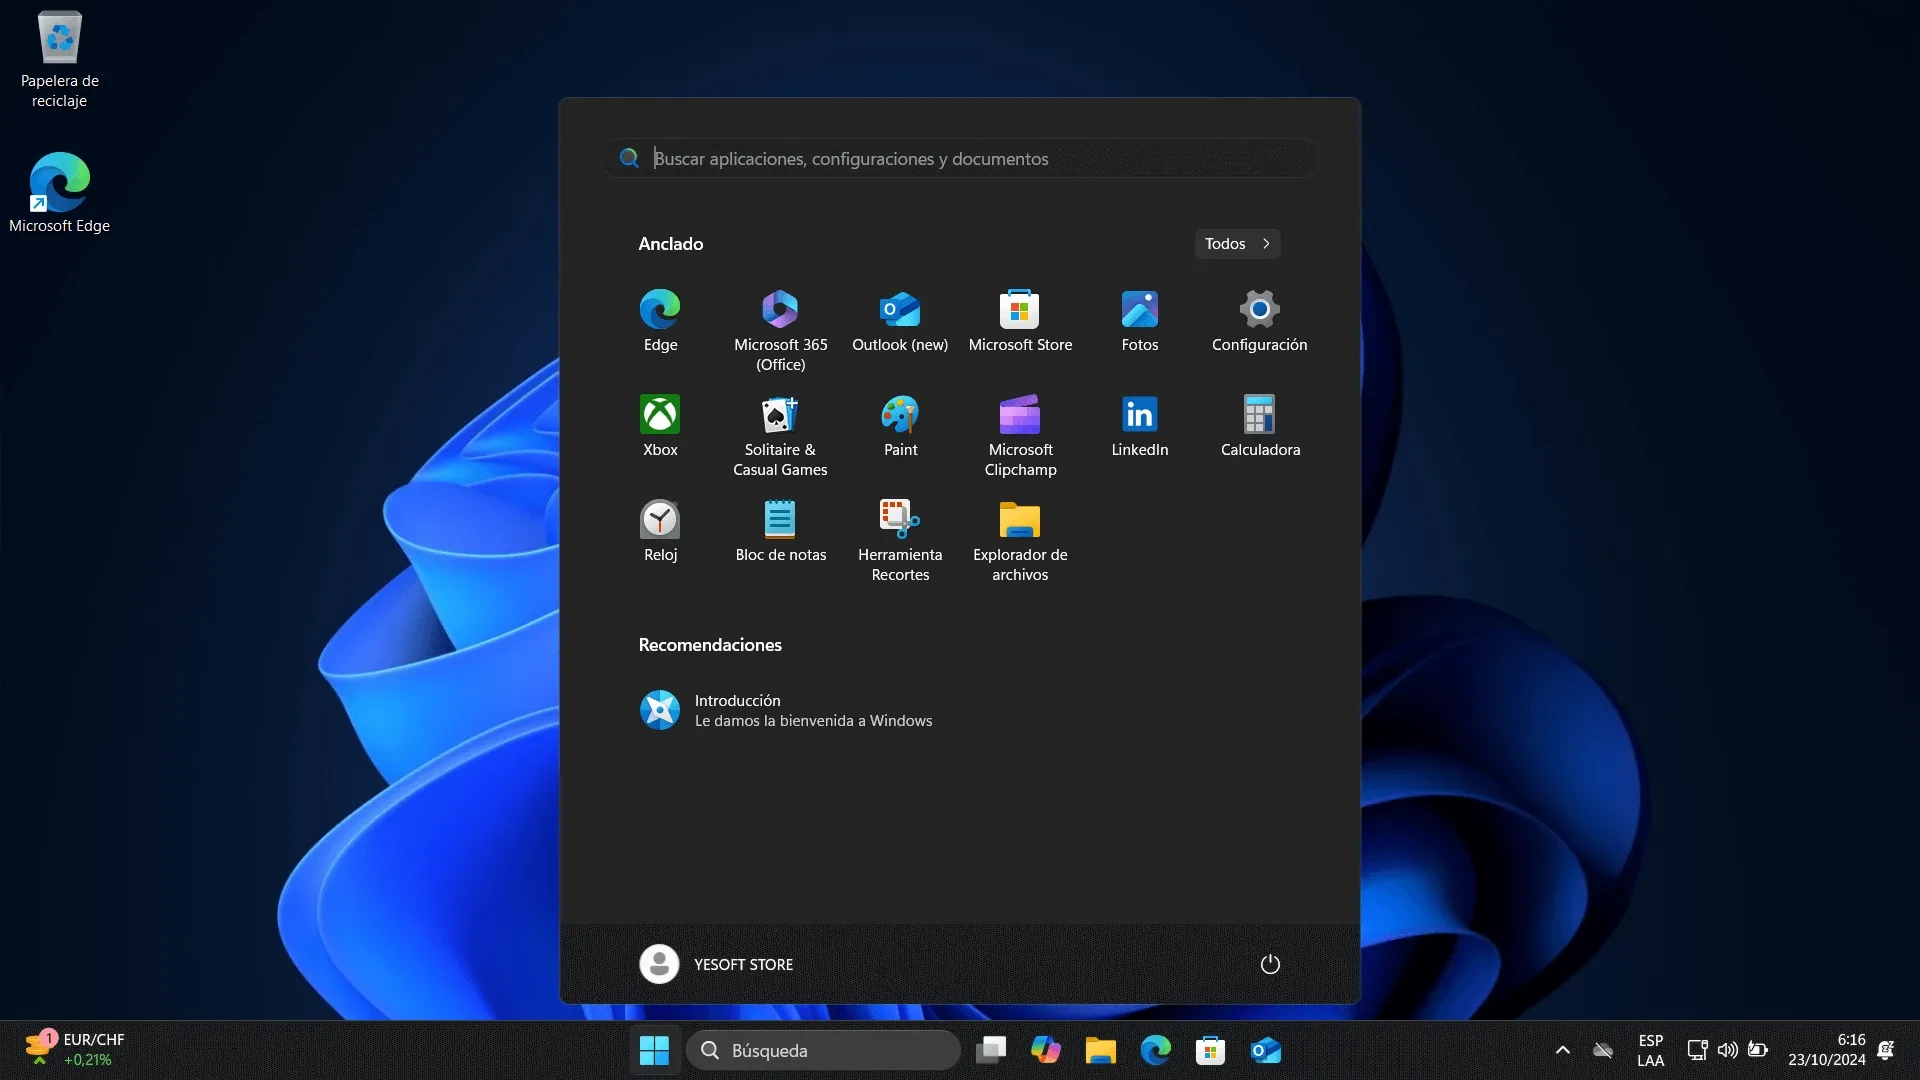Viewport: 1920px width, 1080px height.
Task: Click the battery status icon
Action: (x=1758, y=1050)
